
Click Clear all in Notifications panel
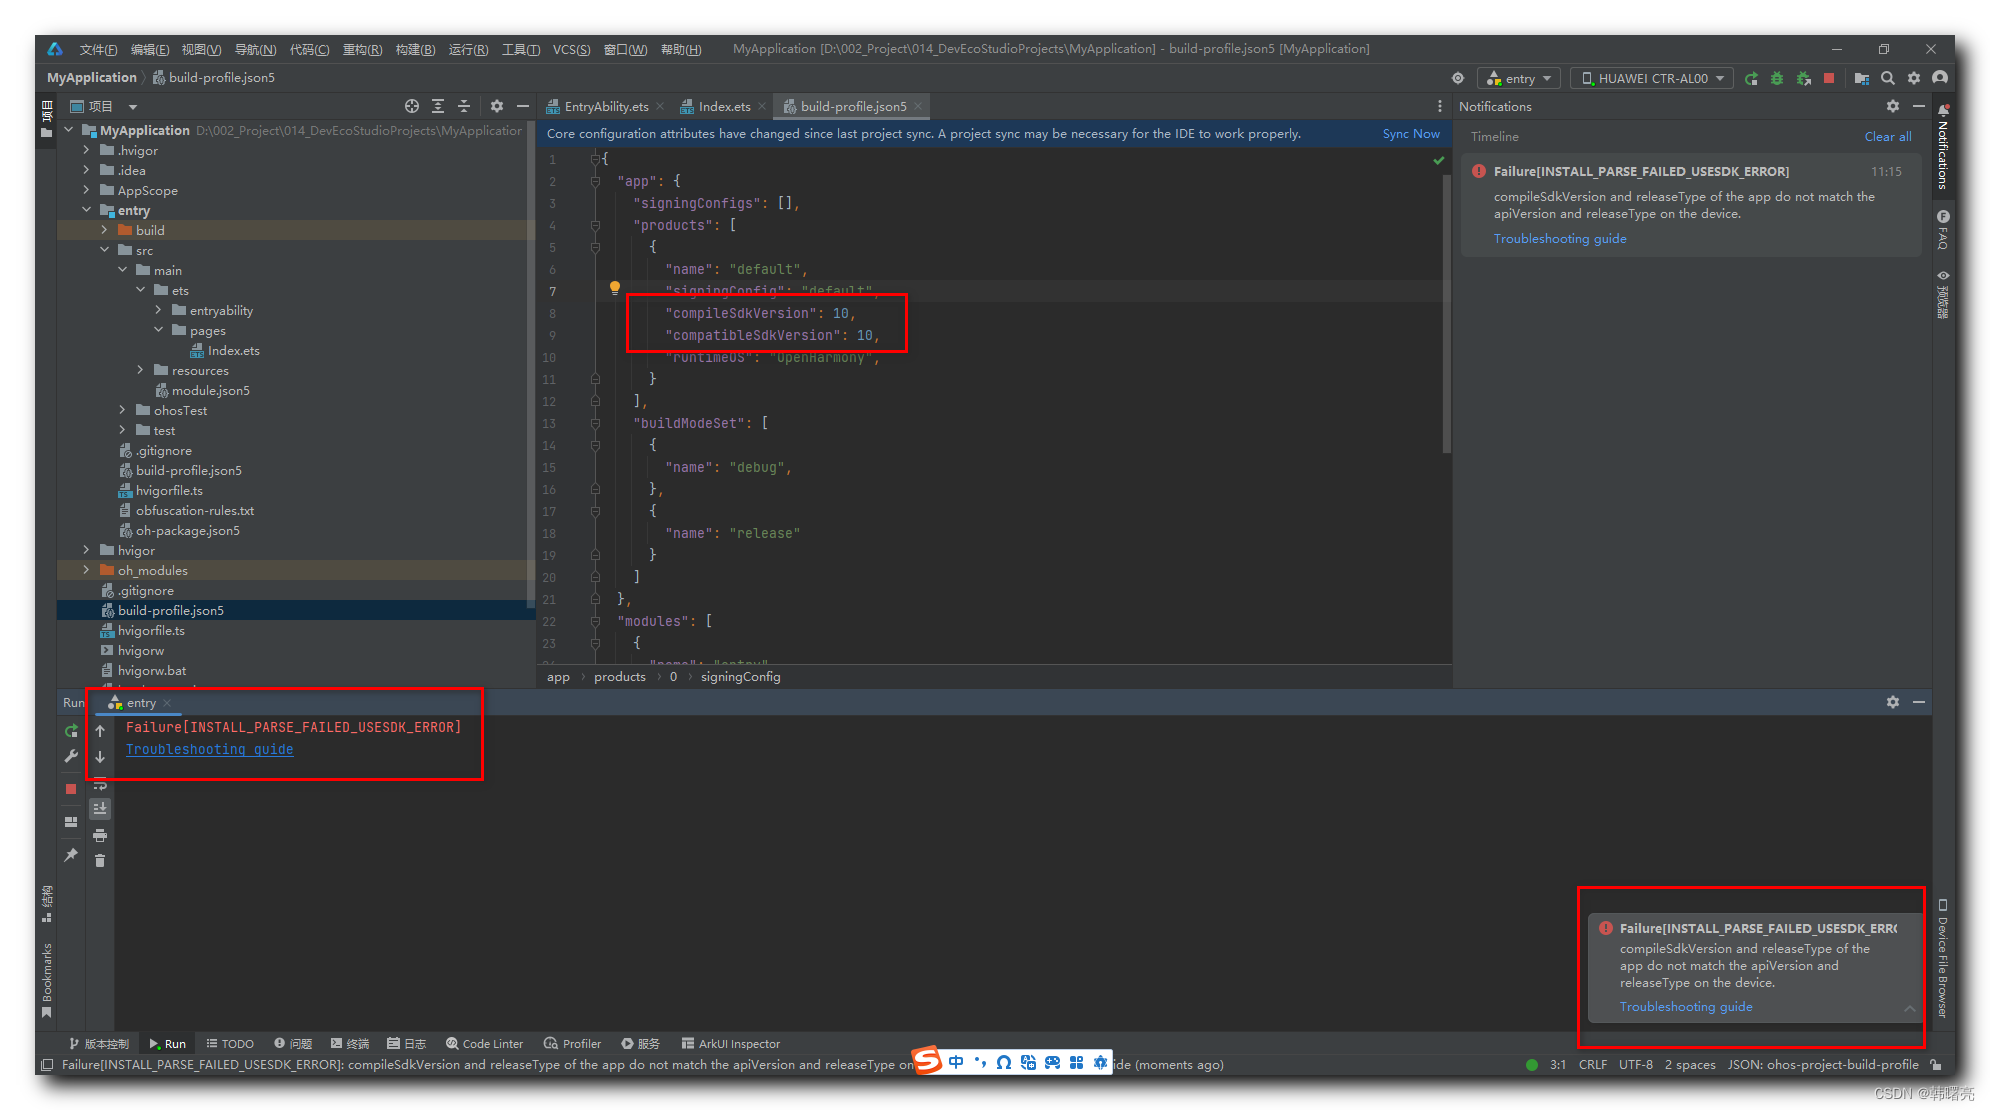(x=1887, y=136)
